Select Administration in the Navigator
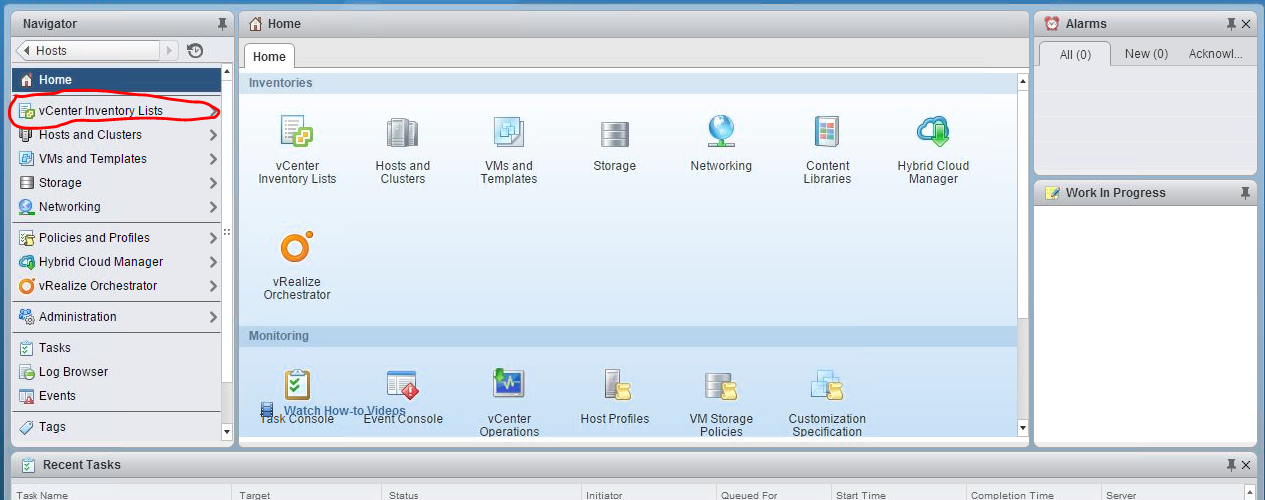This screenshot has height=500, width=1265. (x=116, y=317)
